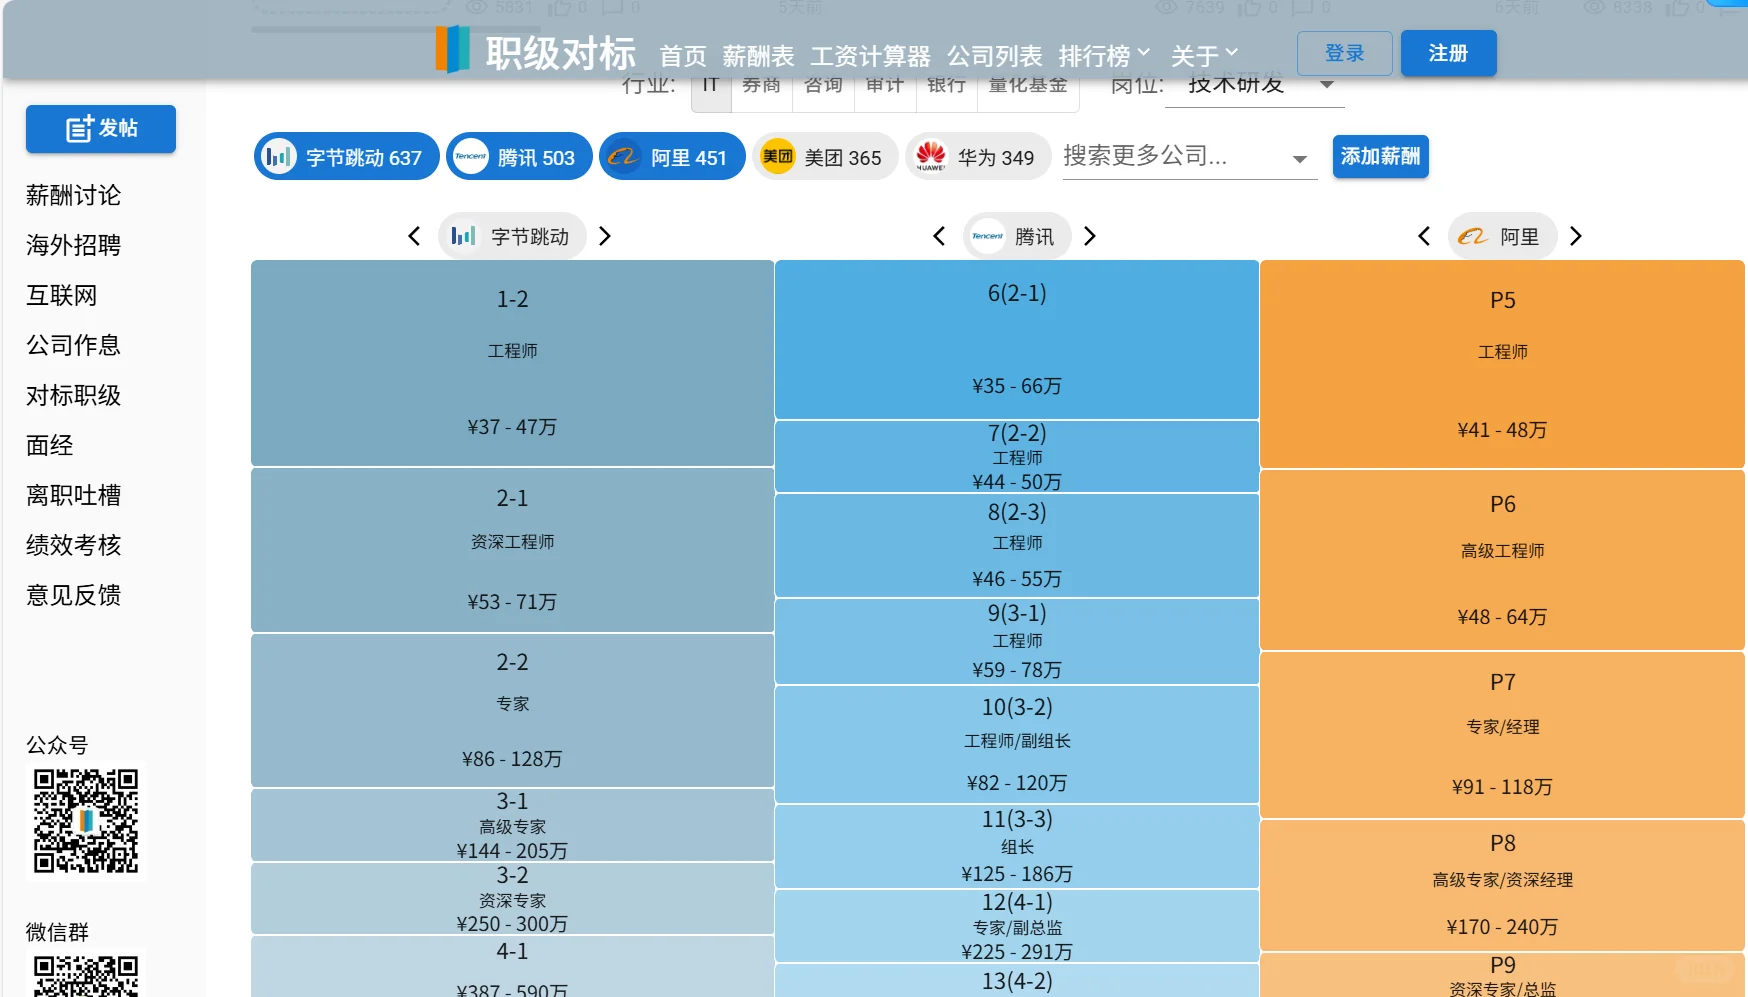The width and height of the screenshot is (1748, 997).
Task: Open 互联网 in the sidebar
Action: tap(61, 295)
